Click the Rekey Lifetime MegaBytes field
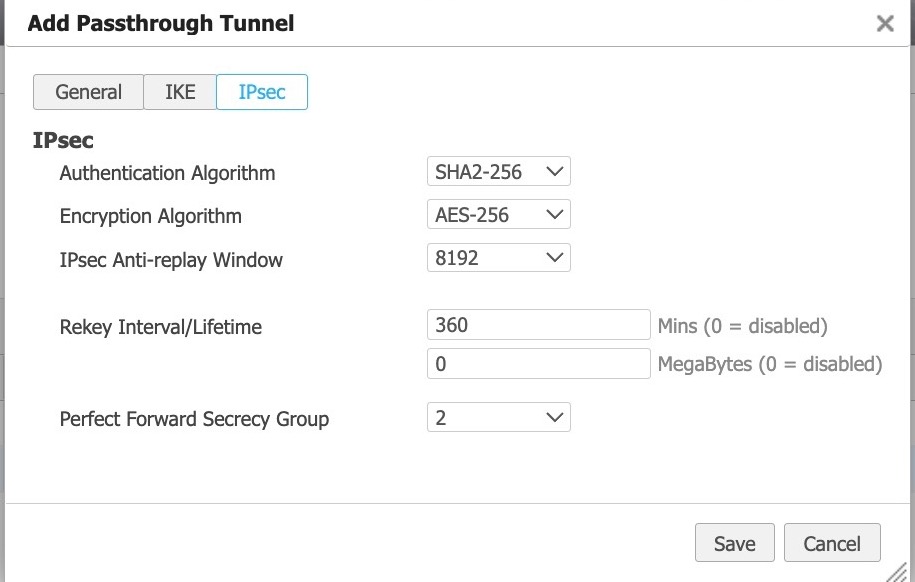Viewport: 915px width, 582px height. pos(538,363)
